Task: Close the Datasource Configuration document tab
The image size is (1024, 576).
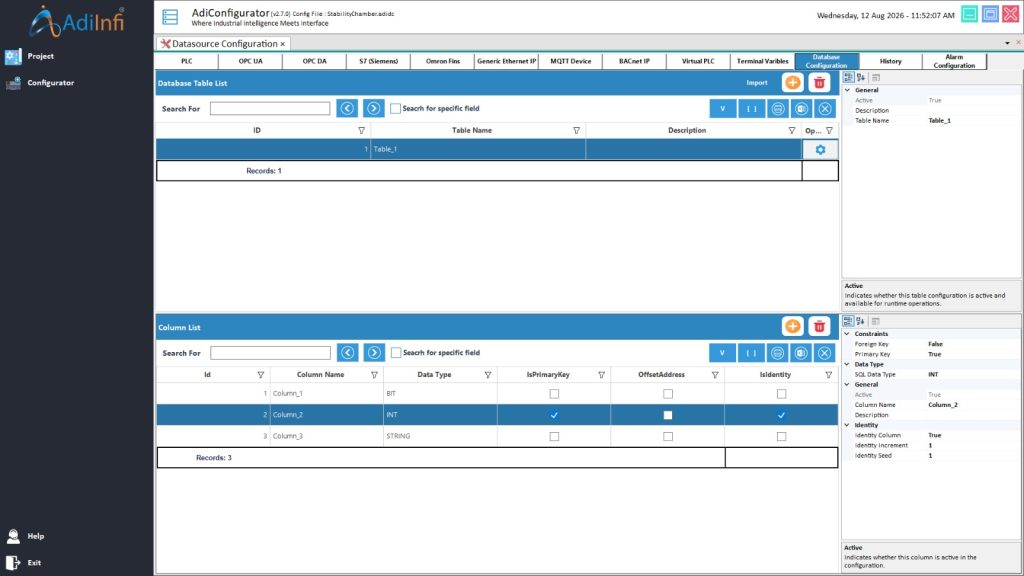Action: tap(283, 44)
